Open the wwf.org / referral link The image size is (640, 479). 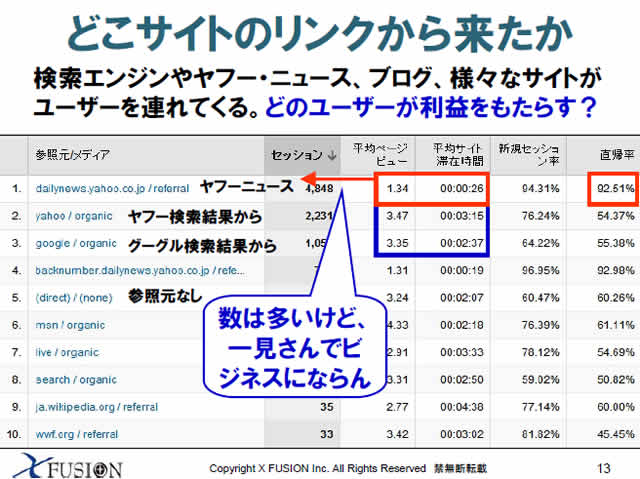[77, 434]
